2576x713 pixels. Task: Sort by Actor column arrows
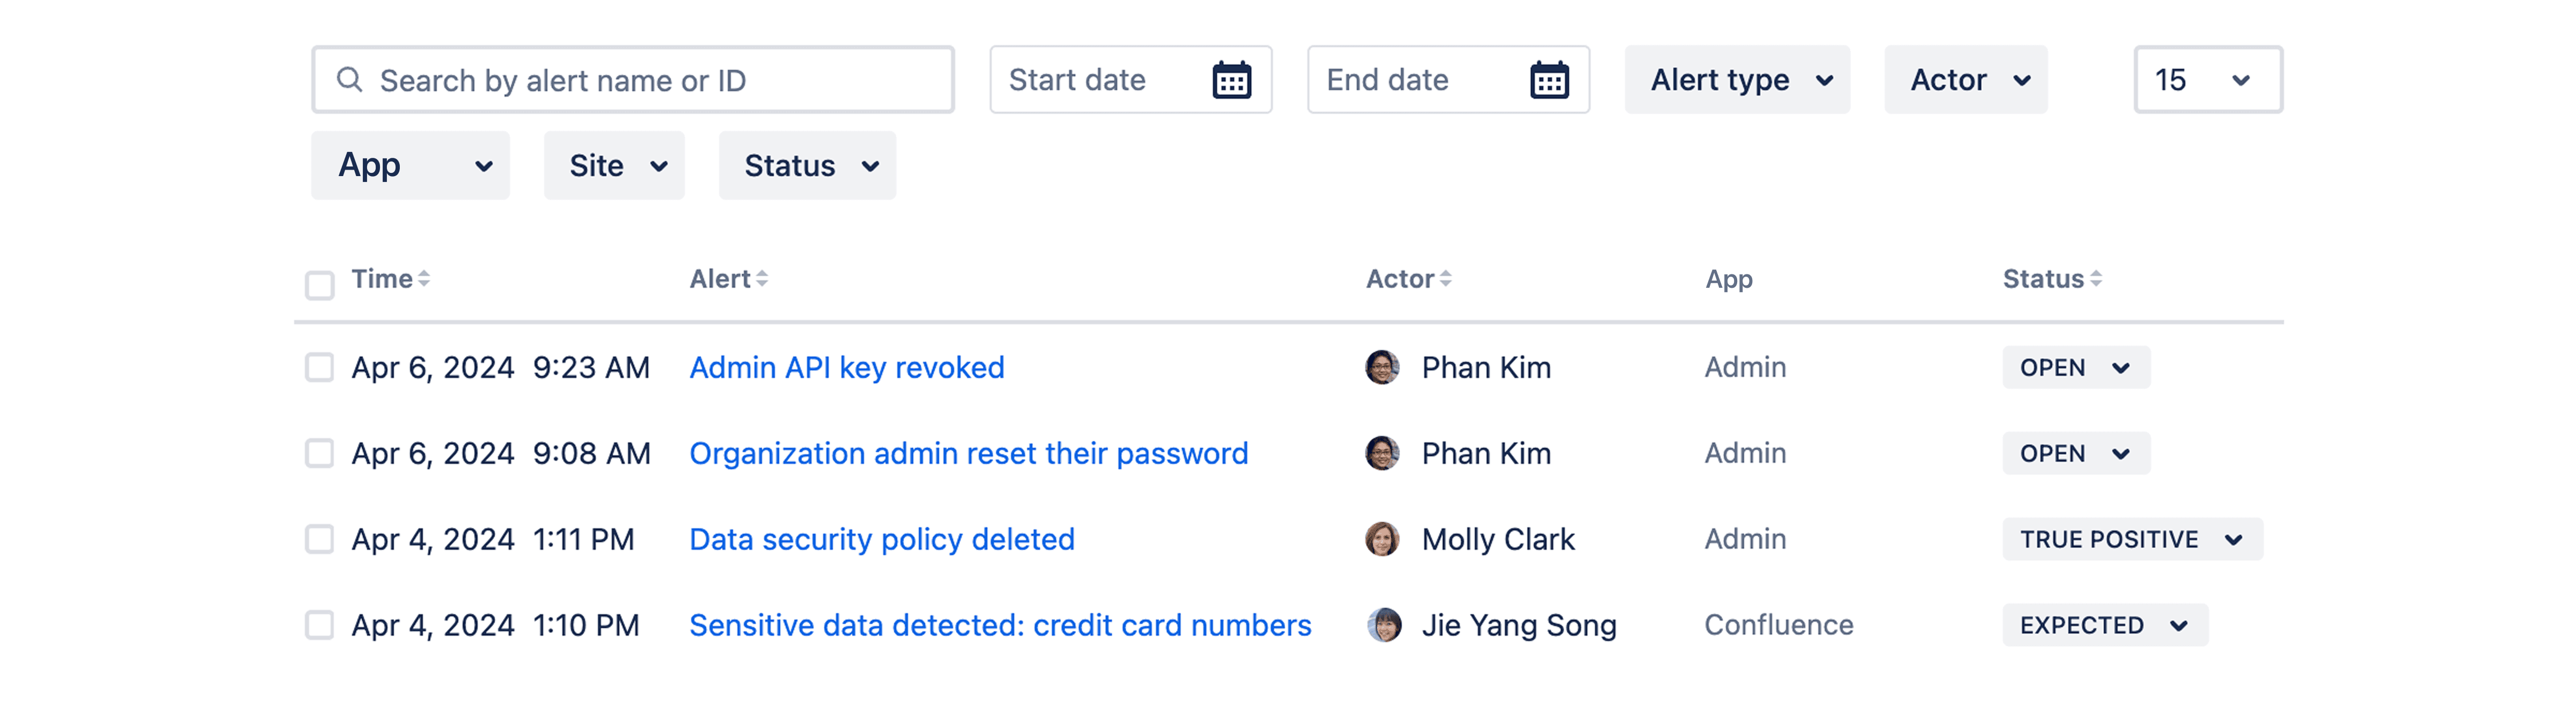[1446, 279]
